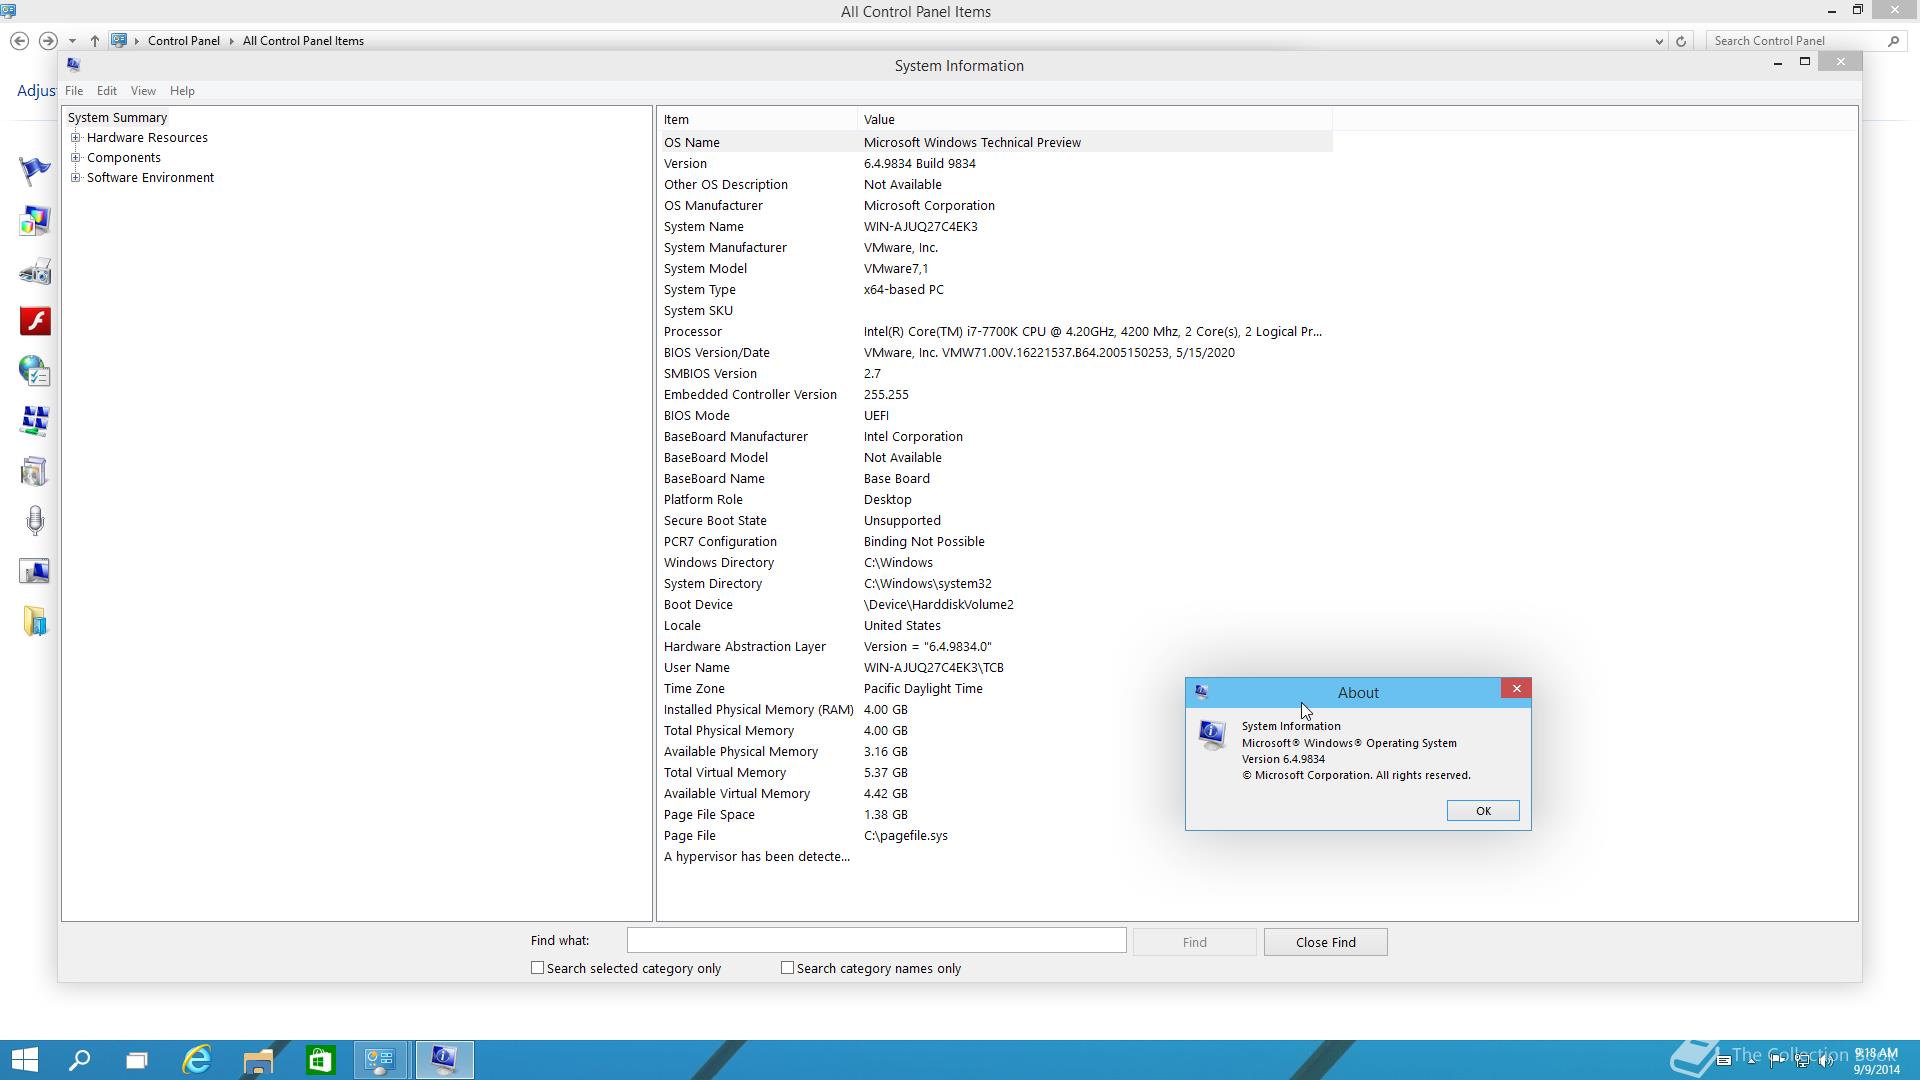Click the Start button on the taskbar
This screenshot has width=1920, height=1080.
(25, 1060)
